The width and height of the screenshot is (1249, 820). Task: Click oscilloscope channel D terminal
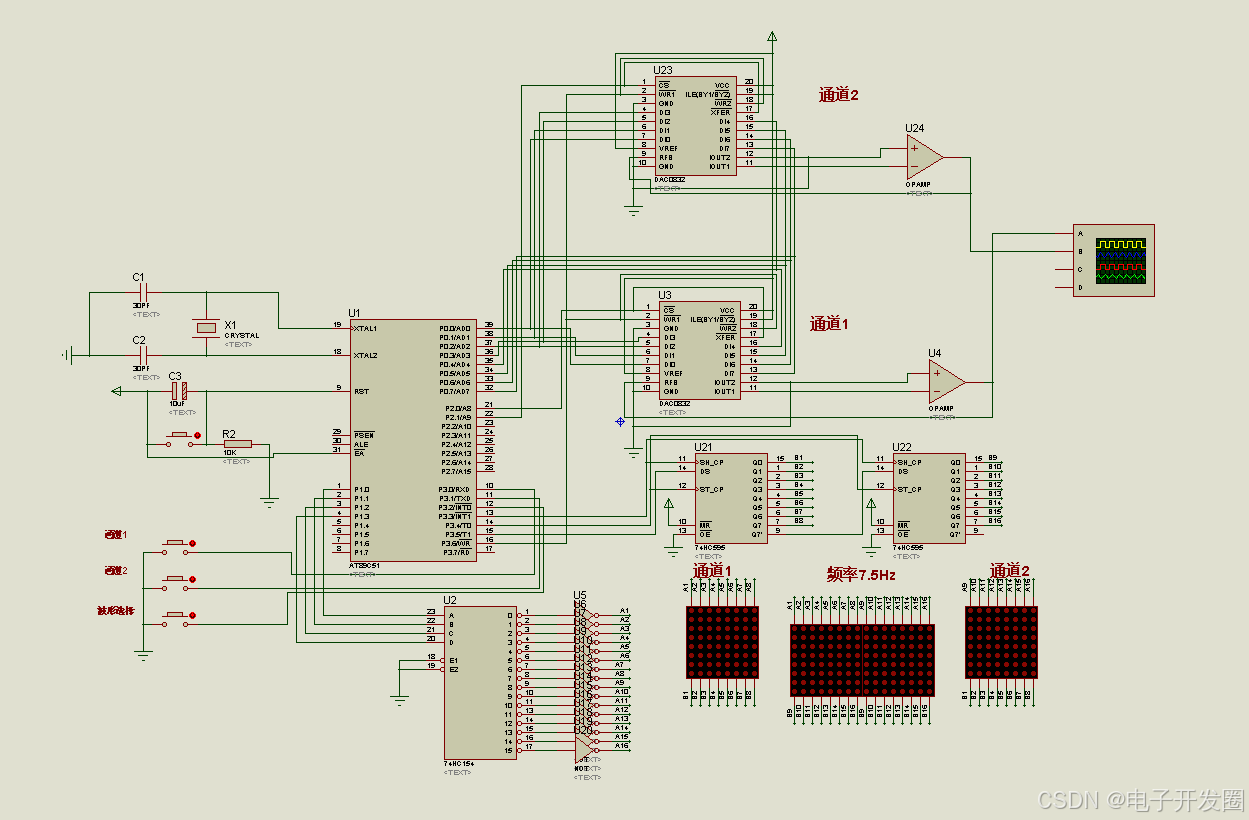tap(1080, 288)
